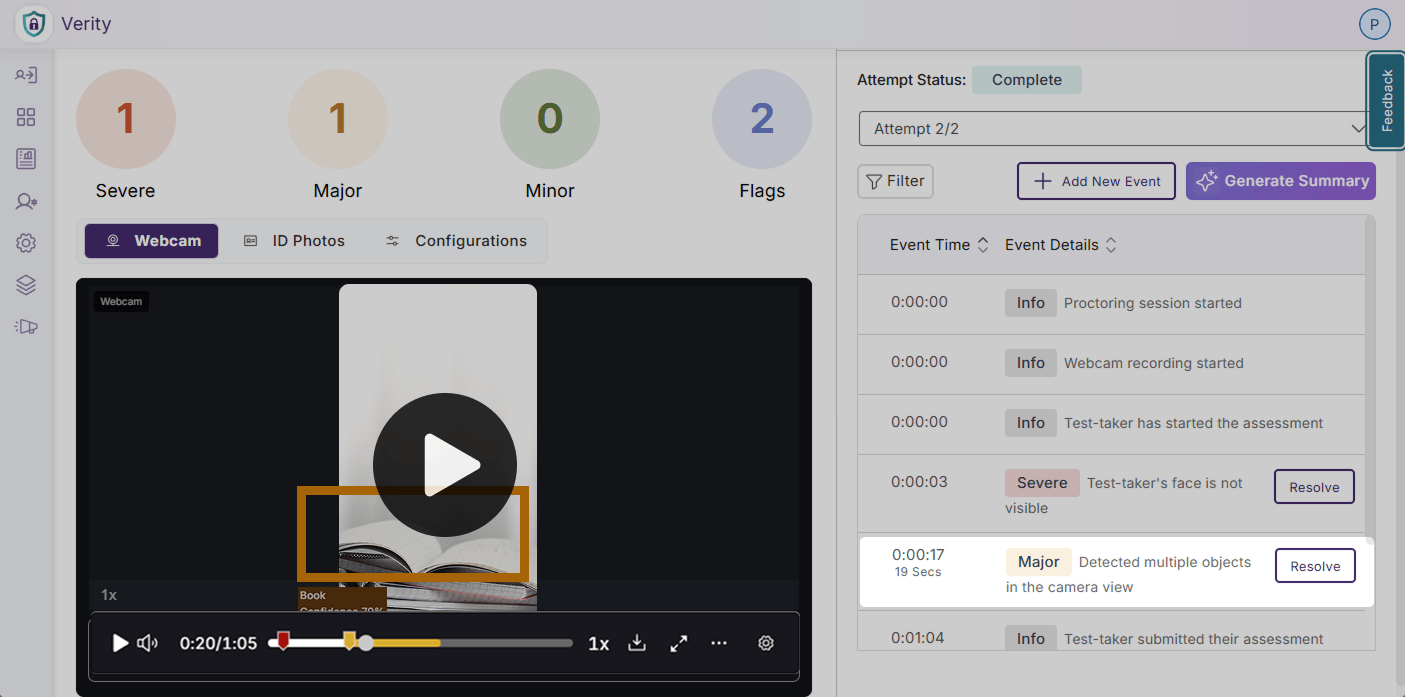Jump to the red severe marker on timeline
Screen dimensions: 1405x697
tap(283, 640)
